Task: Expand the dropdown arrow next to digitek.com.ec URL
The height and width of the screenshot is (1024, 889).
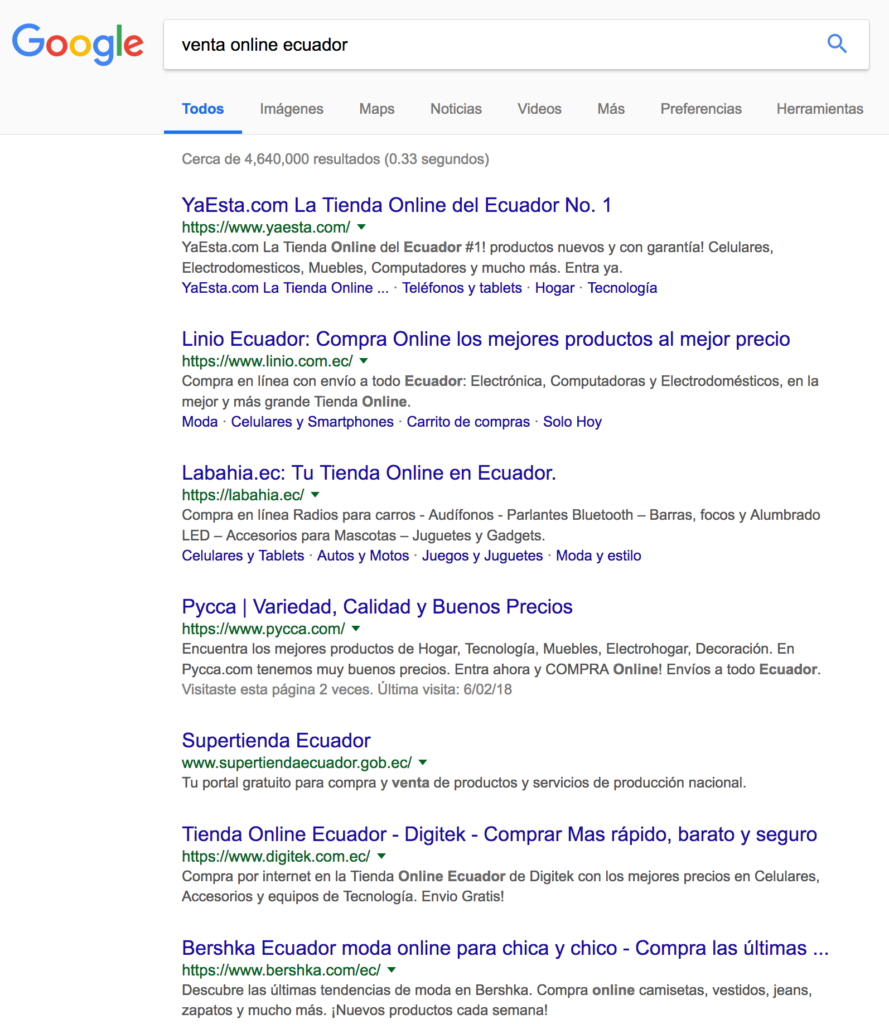Action: tap(381, 856)
